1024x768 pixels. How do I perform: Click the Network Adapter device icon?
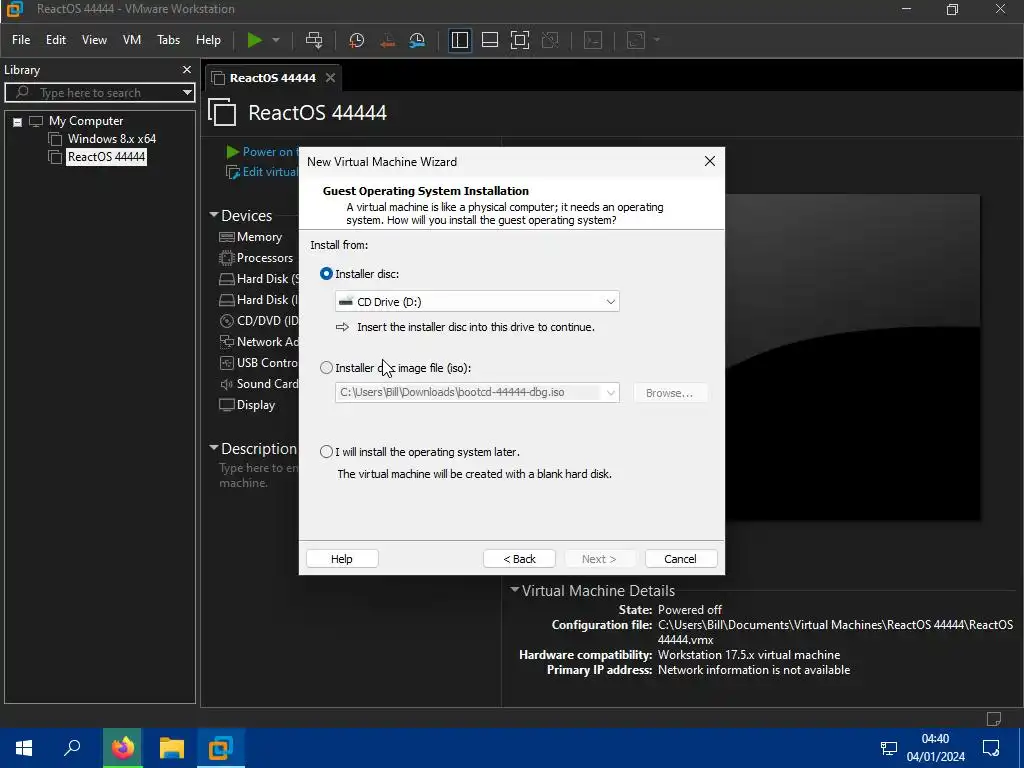click(227, 342)
